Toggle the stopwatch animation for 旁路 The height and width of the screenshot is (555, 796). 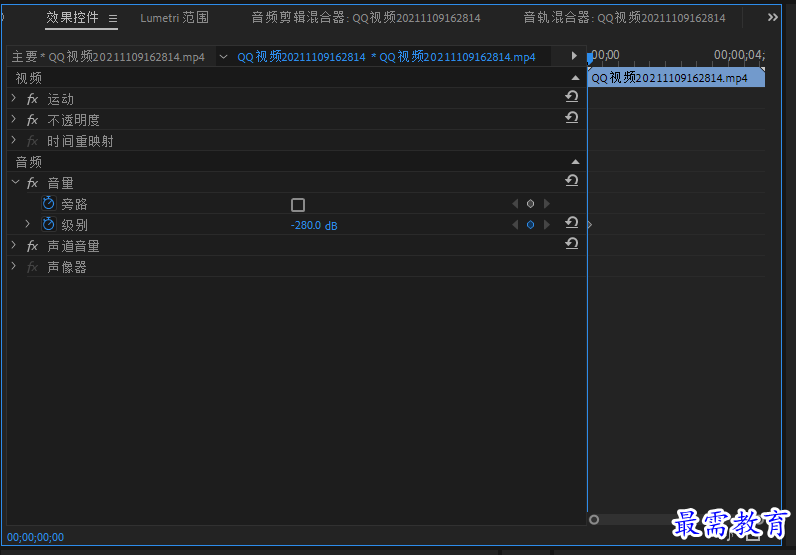point(49,204)
